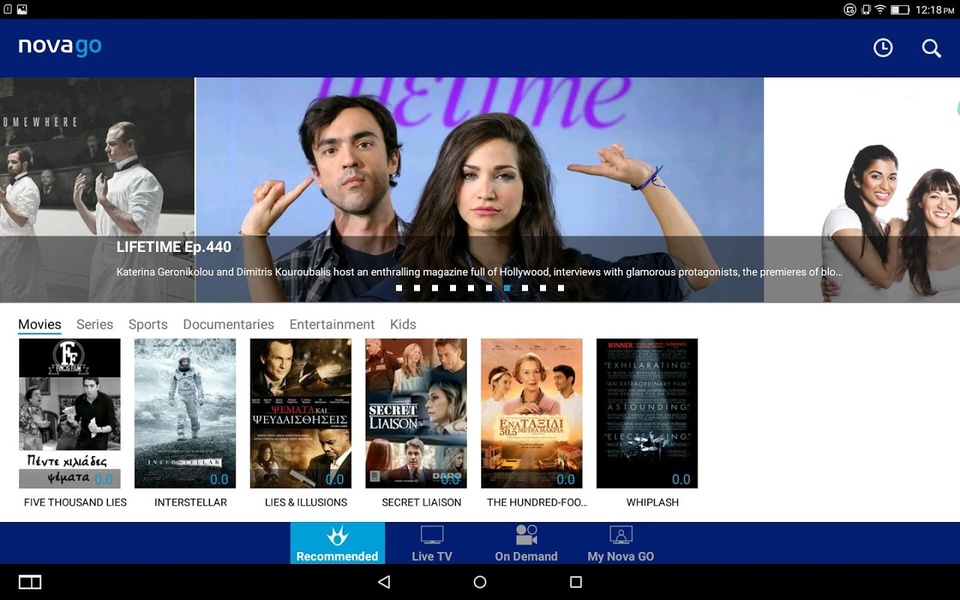Show the next banner with two women

click(x=862, y=190)
